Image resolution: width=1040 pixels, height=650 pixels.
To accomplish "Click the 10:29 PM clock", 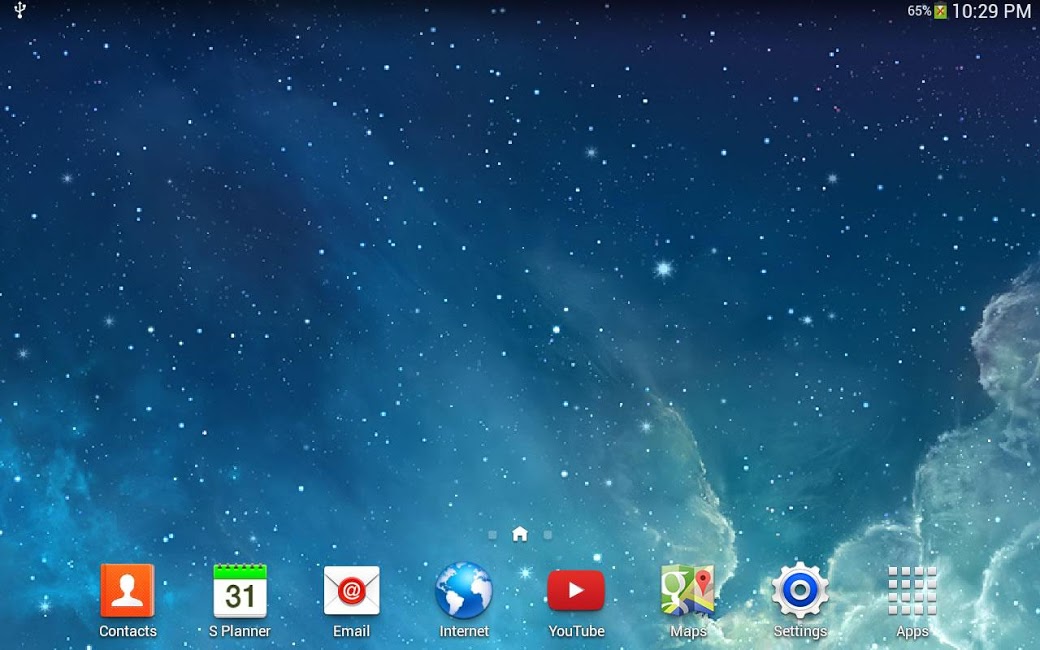I will pyautogui.click(x=990, y=12).
